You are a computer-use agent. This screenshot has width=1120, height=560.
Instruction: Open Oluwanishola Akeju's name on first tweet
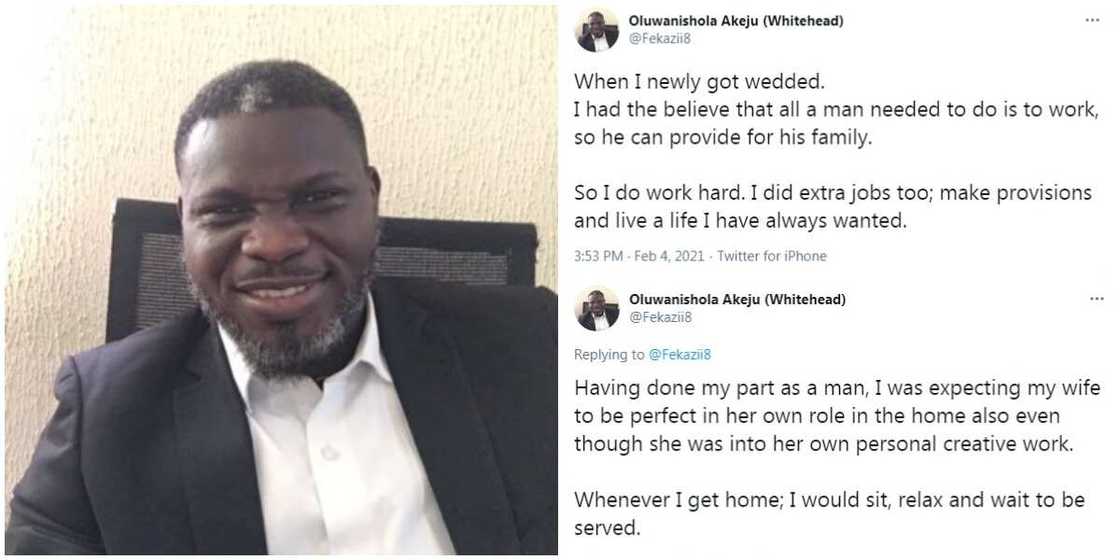pos(737,20)
